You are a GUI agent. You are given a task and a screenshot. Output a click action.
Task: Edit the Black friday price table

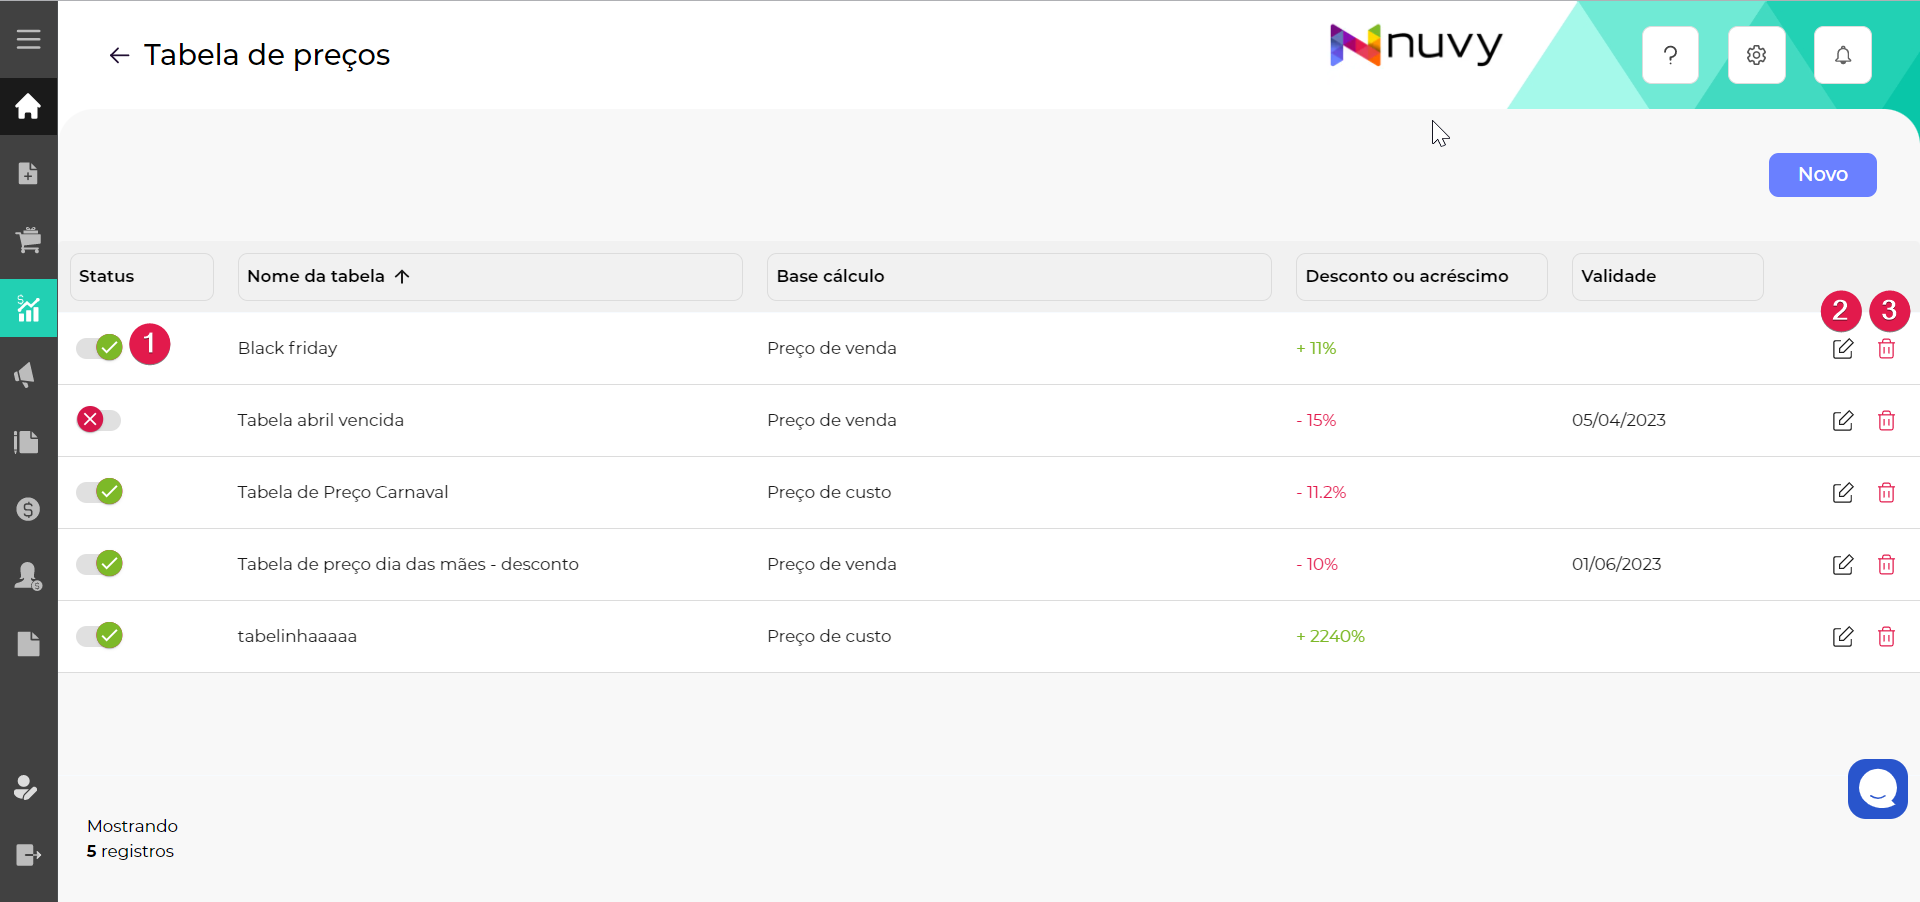point(1842,349)
